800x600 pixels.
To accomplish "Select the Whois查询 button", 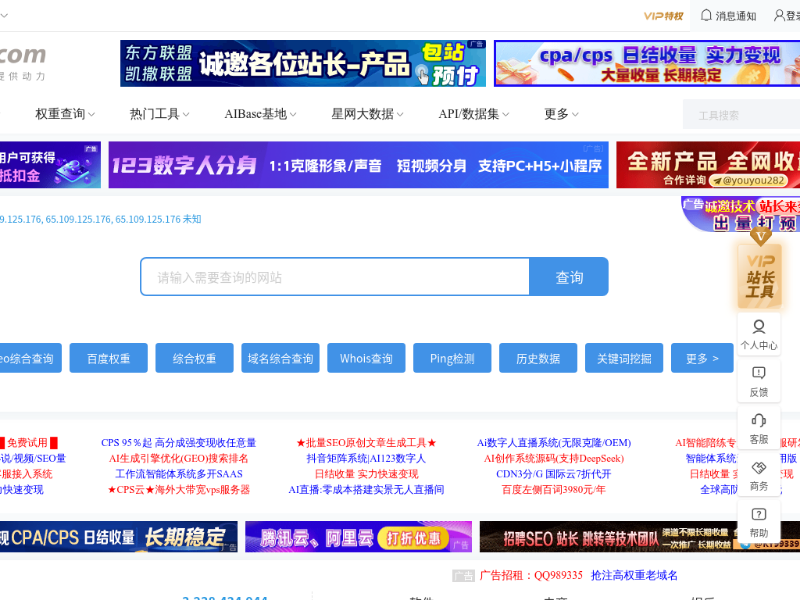I will (366, 358).
